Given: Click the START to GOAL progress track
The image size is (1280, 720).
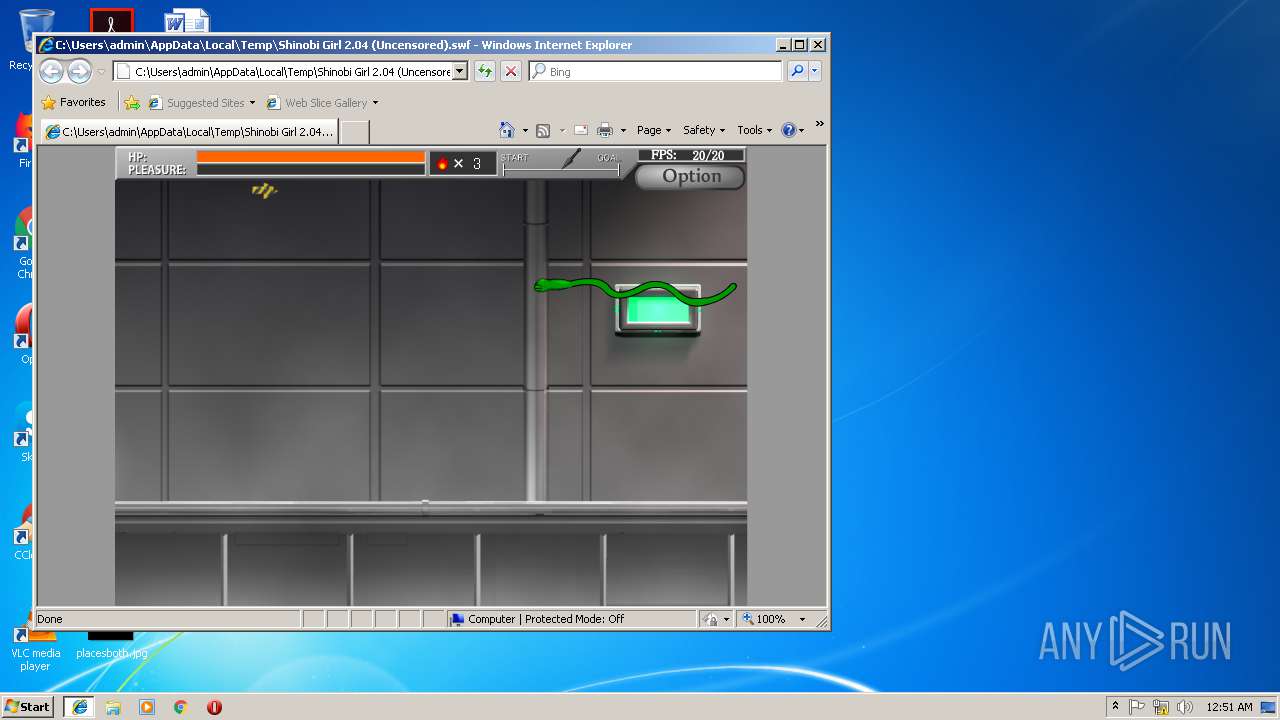Looking at the screenshot, I should [x=561, y=171].
